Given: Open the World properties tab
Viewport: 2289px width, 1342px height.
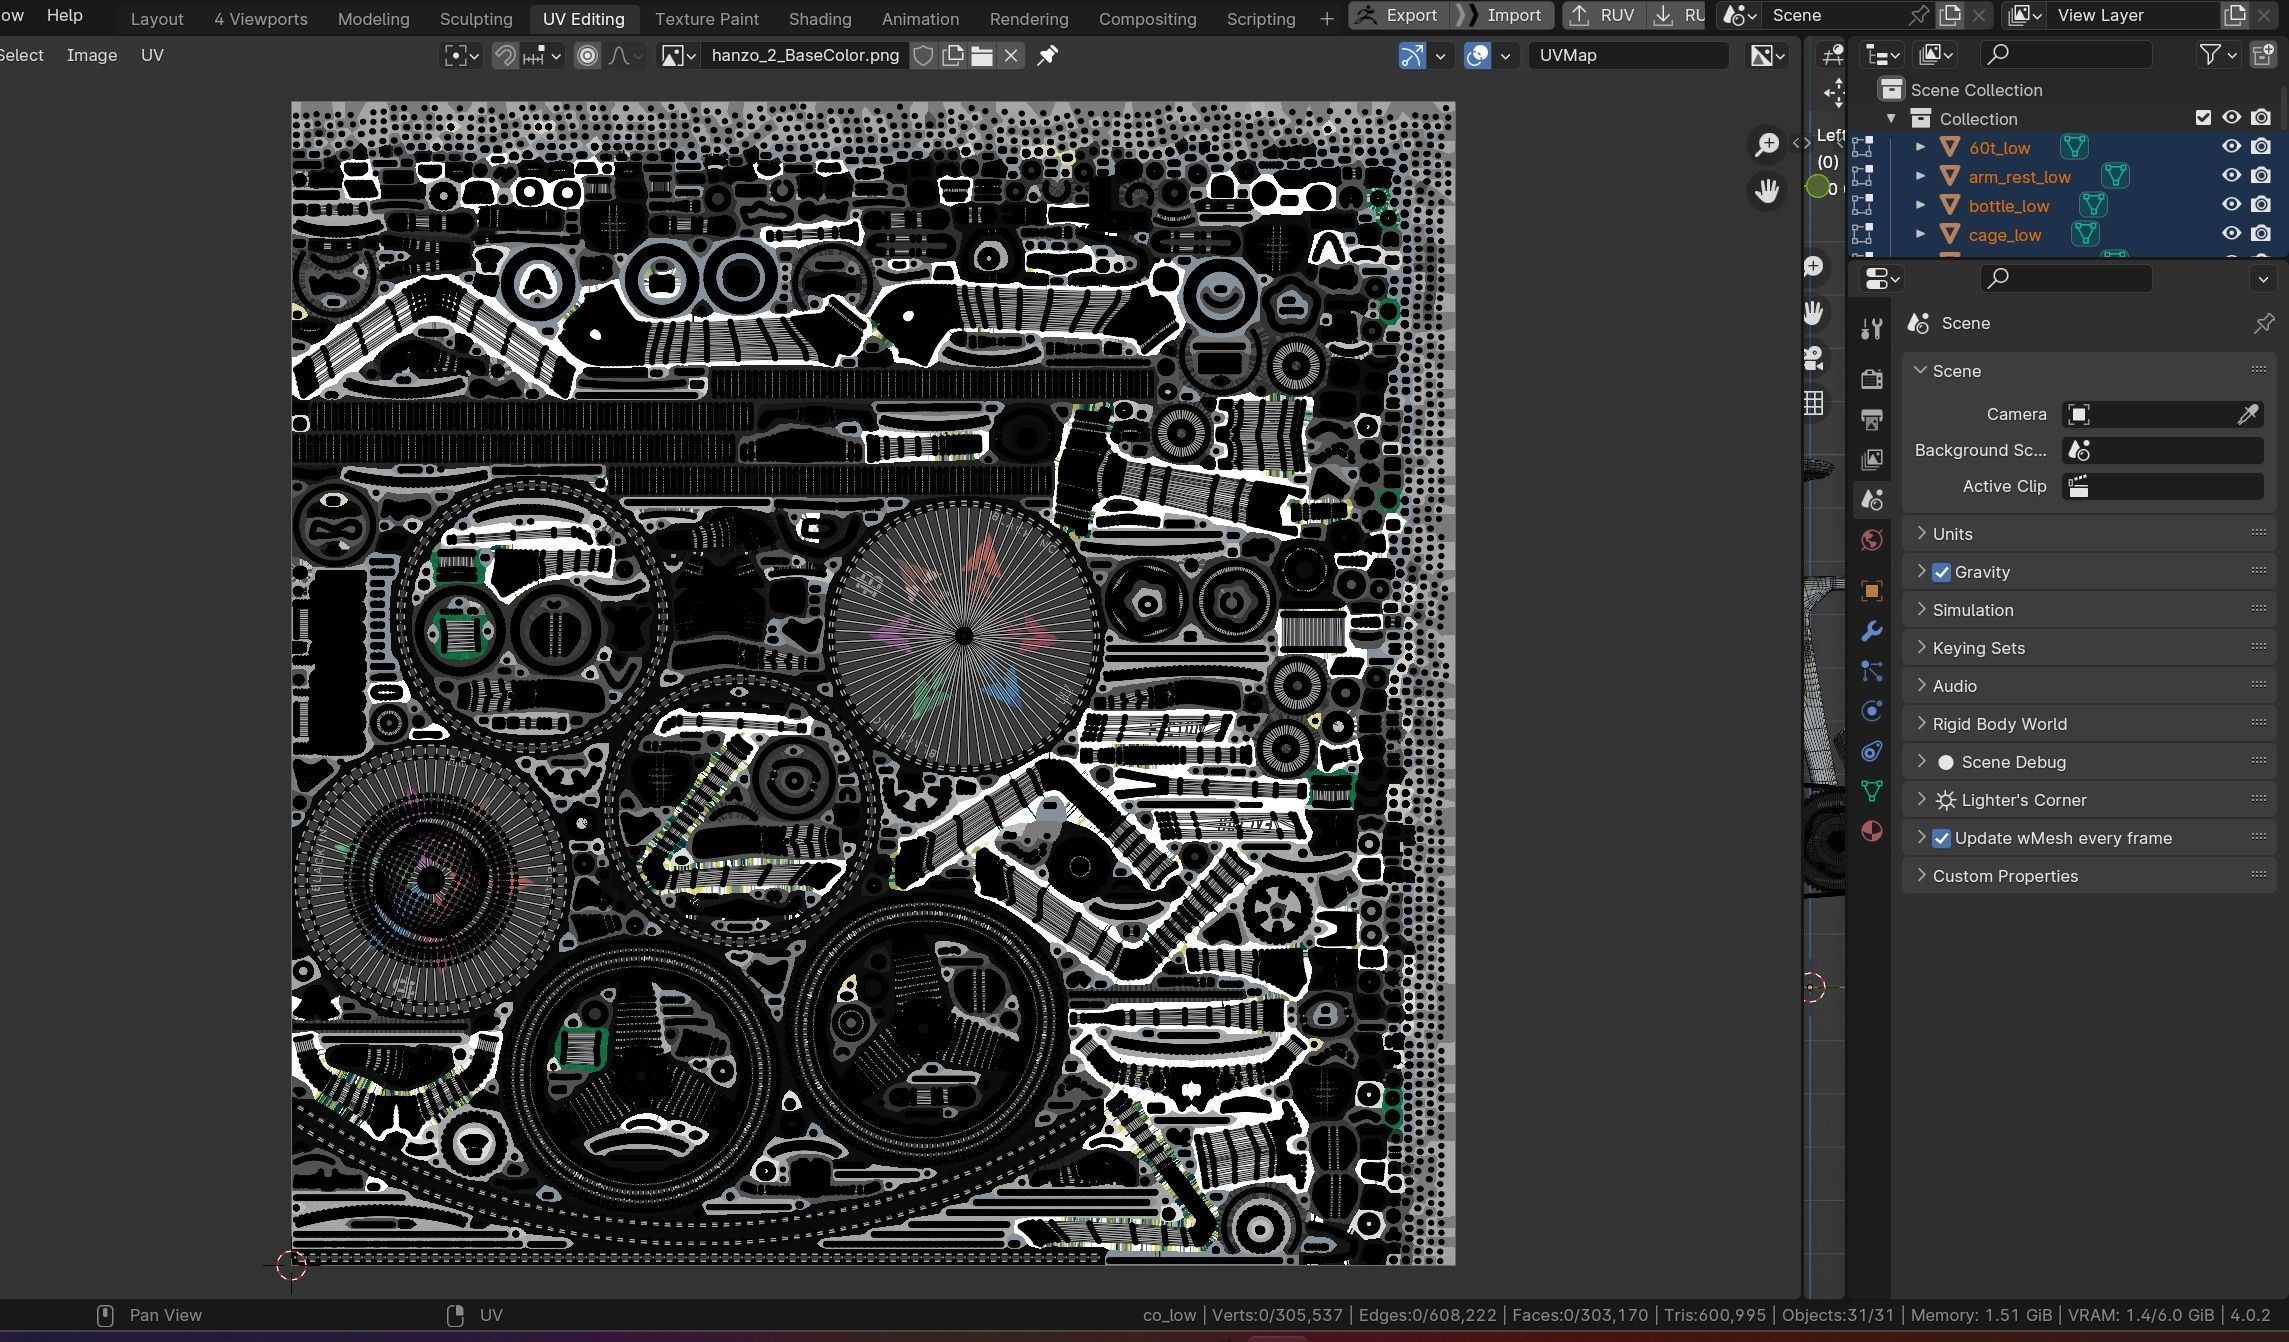Looking at the screenshot, I should pyautogui.click(x=1872, y=541).
